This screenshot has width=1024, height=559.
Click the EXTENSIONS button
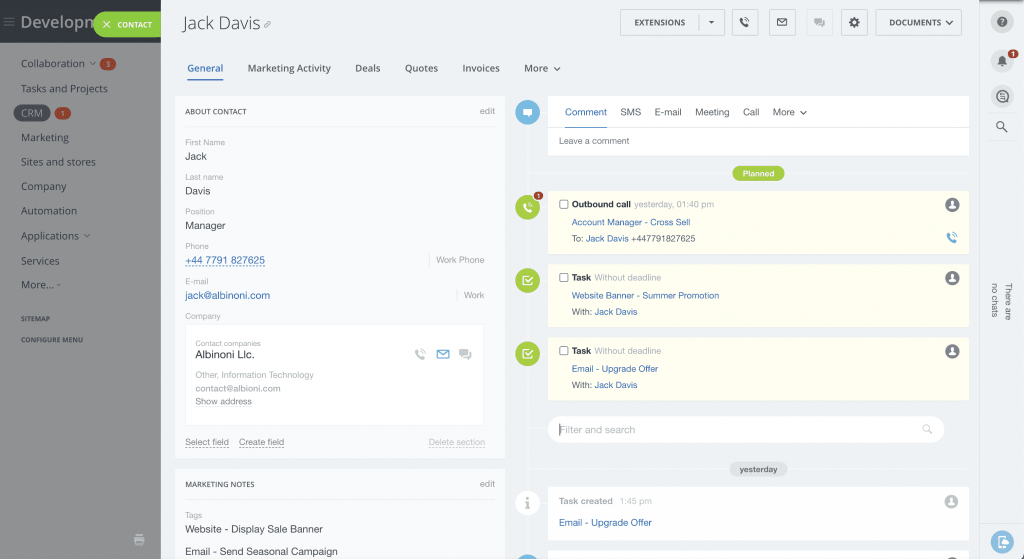click(x=660, y=22)
